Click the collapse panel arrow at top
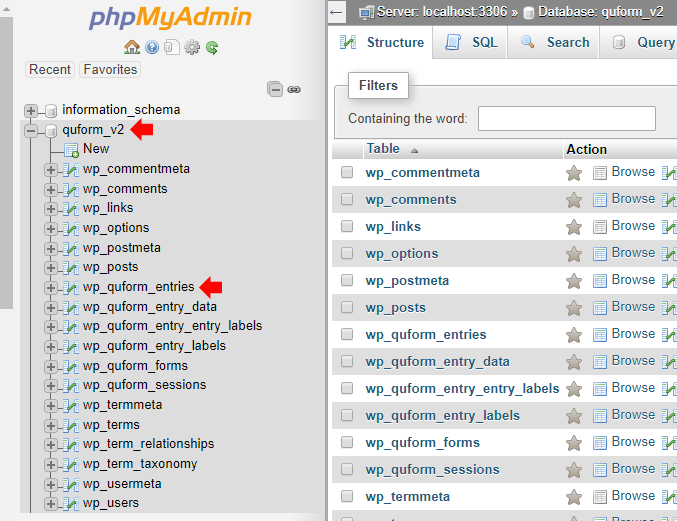The height and width of the screenshot is (521, 677). [336, 12]
